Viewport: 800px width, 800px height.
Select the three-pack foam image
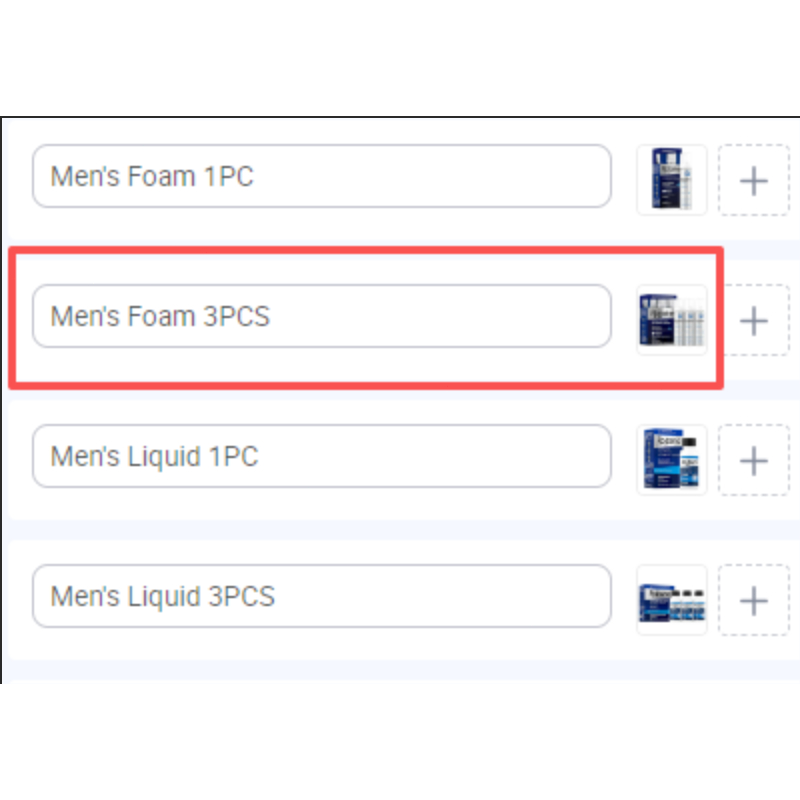pos(672,320)
